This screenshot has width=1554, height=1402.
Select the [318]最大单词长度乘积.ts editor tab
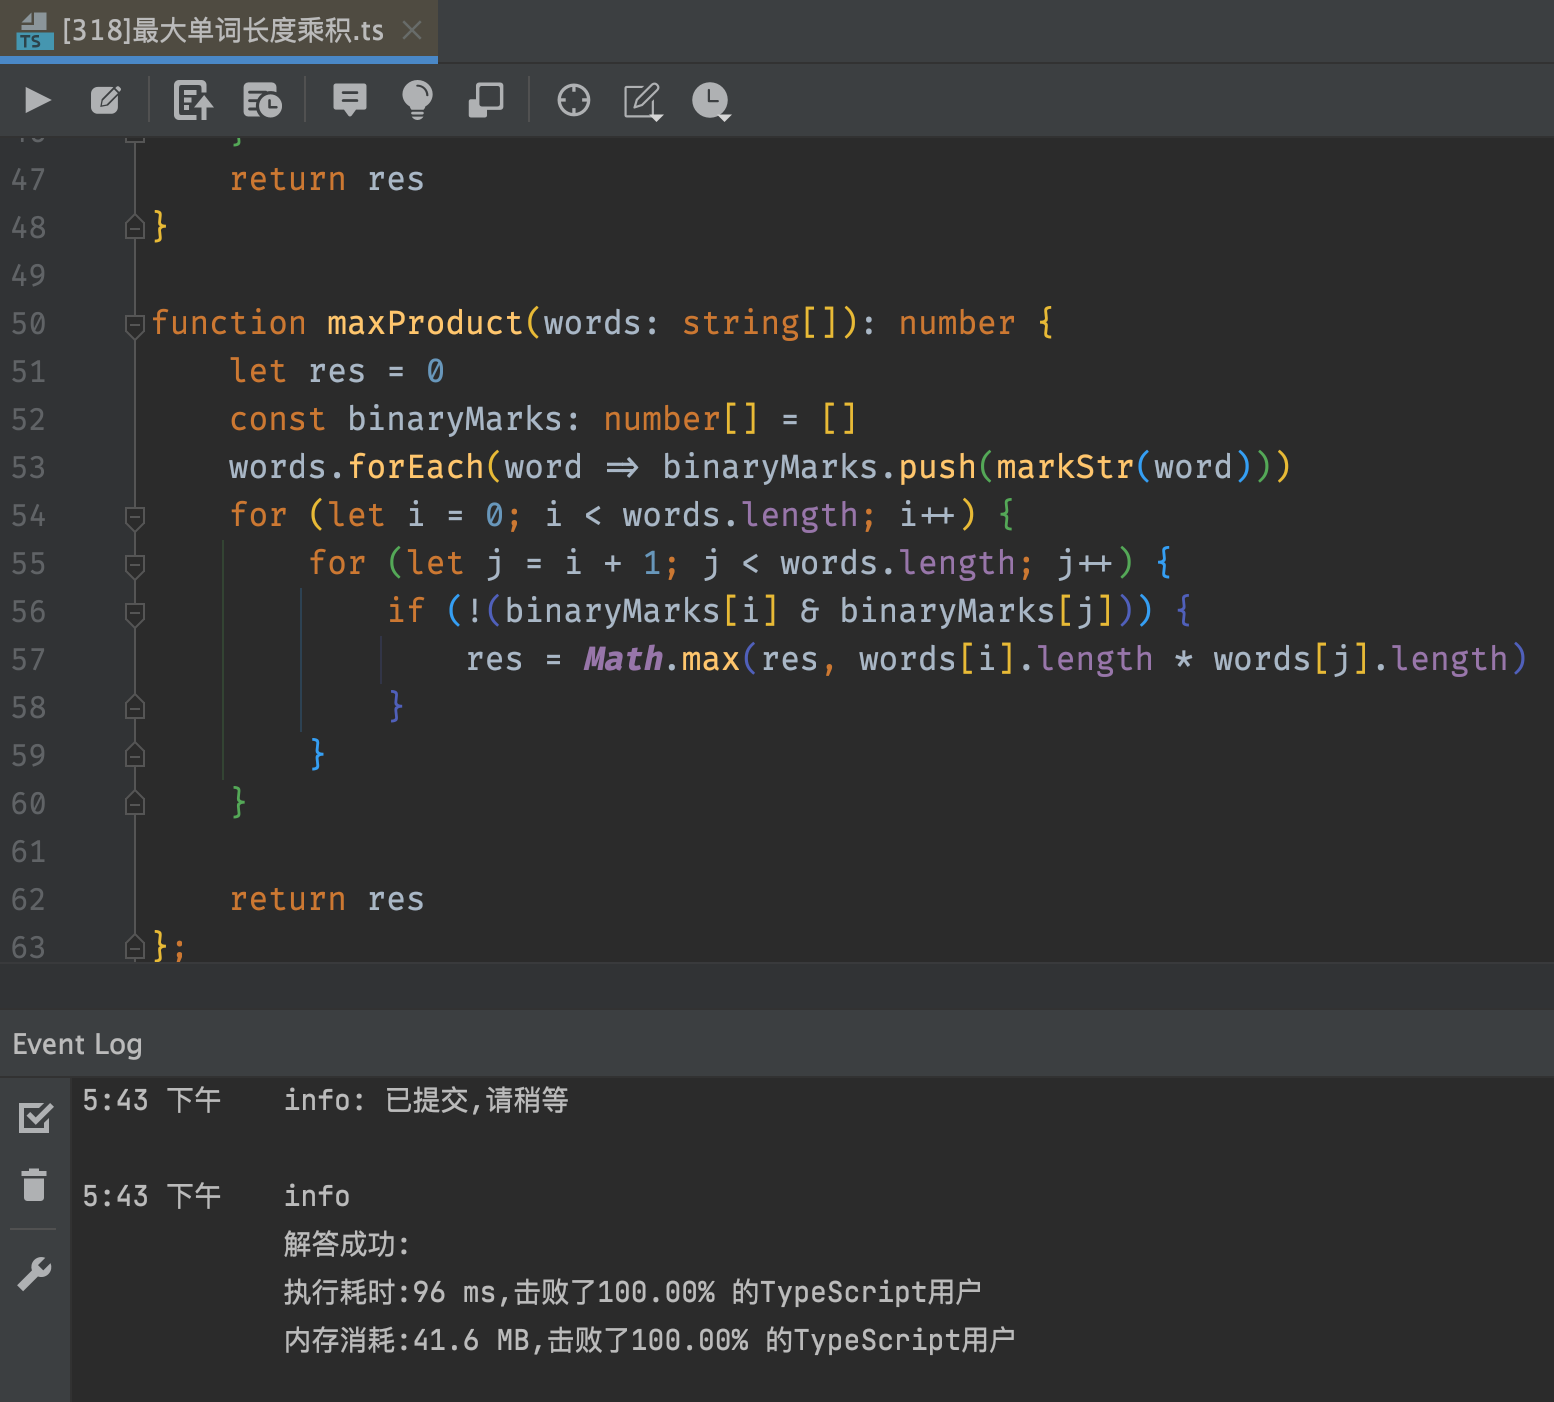point(219,31)
